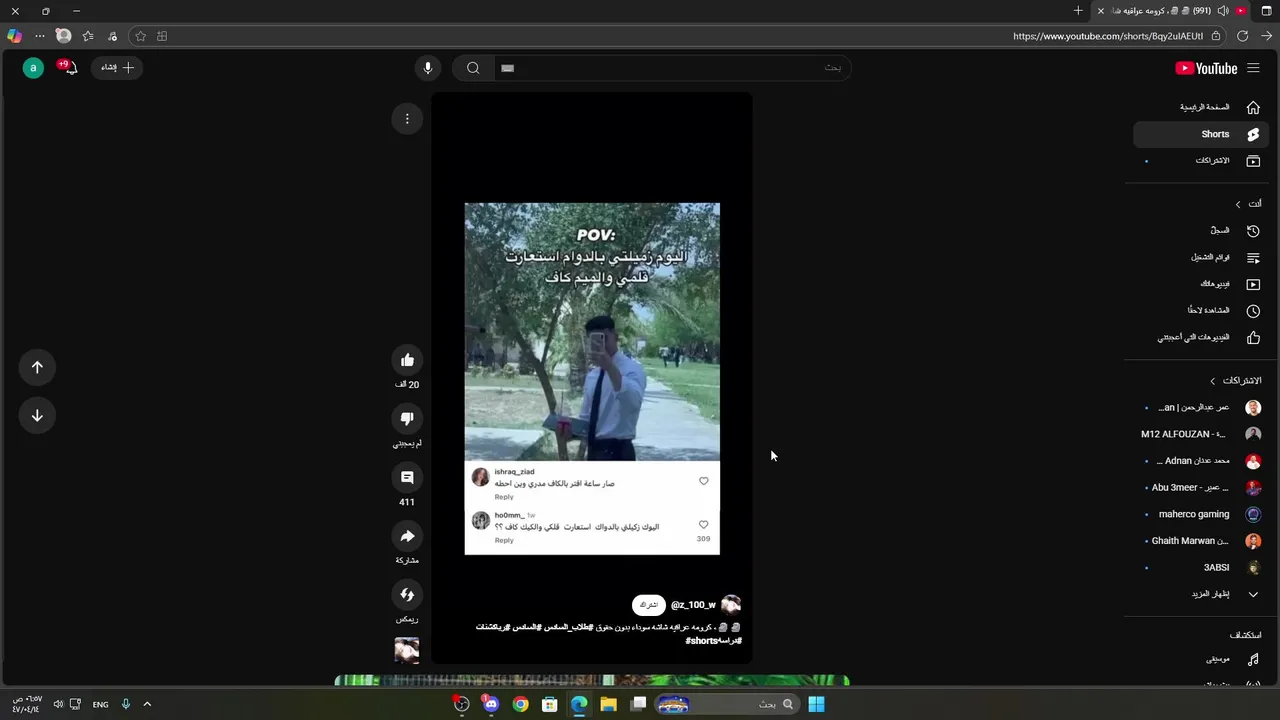Open the 3ABSI channel subscription
This screenshot has height=720, width=1280.
[x=1202, y=568]
